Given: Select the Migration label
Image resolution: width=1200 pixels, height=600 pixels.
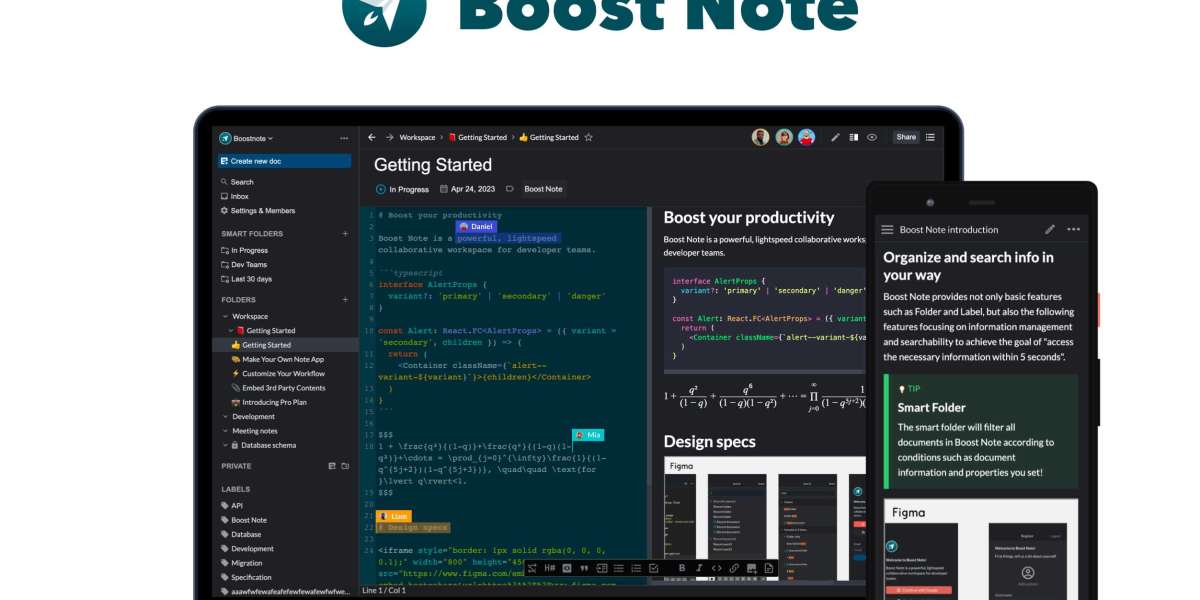Looking at the screenshot, I should [241, 563].
